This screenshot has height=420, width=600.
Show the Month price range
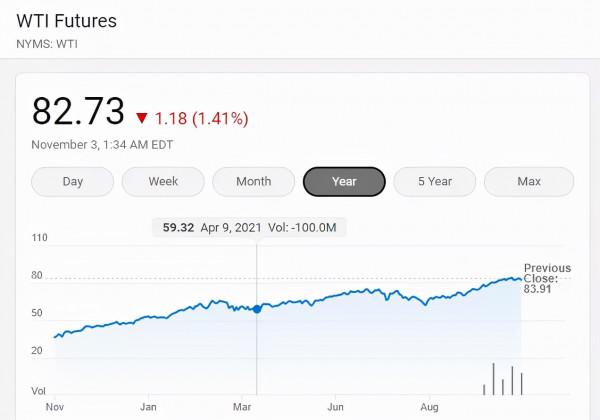(254, 182)
